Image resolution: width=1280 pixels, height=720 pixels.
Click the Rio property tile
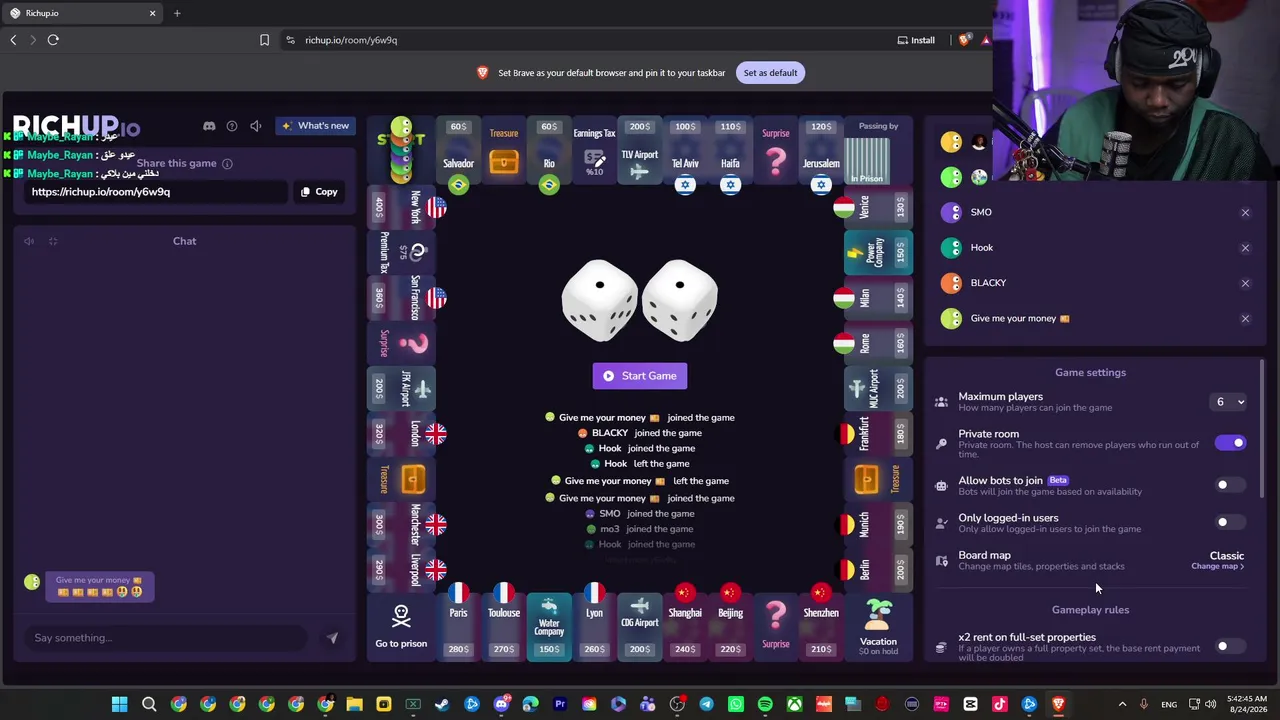point(549,153)
